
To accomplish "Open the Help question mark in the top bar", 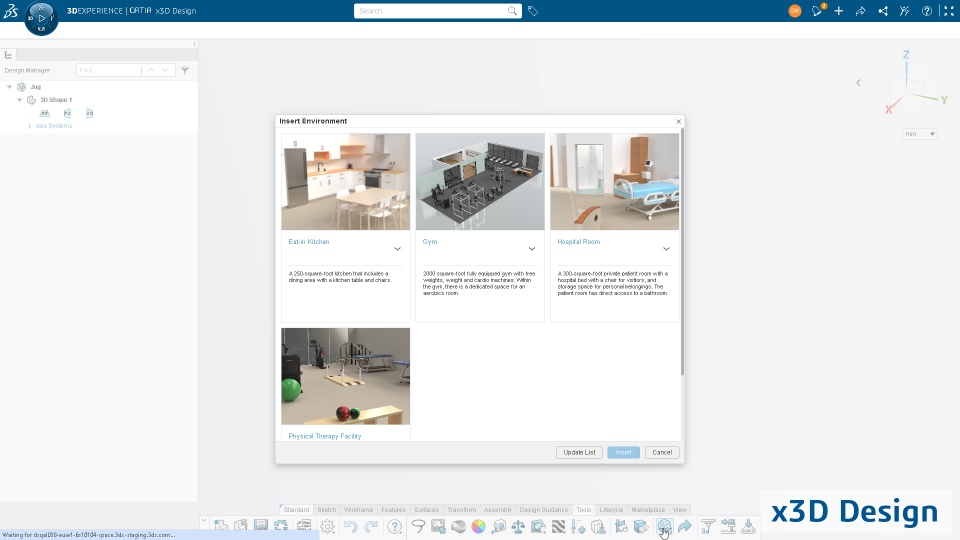I will [x=927, y=11].
